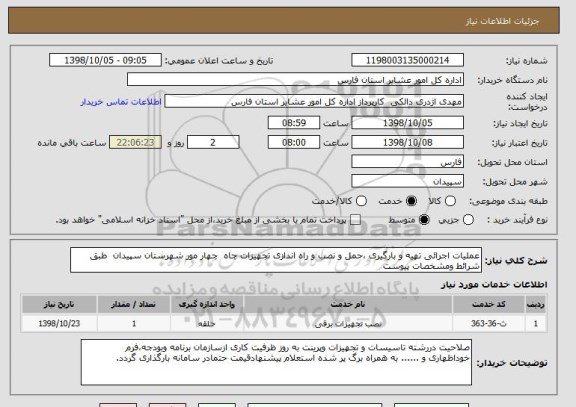Click the توضیحات خریدار text area
This screenshot has width=576, height=407.
tap(276, 362)
